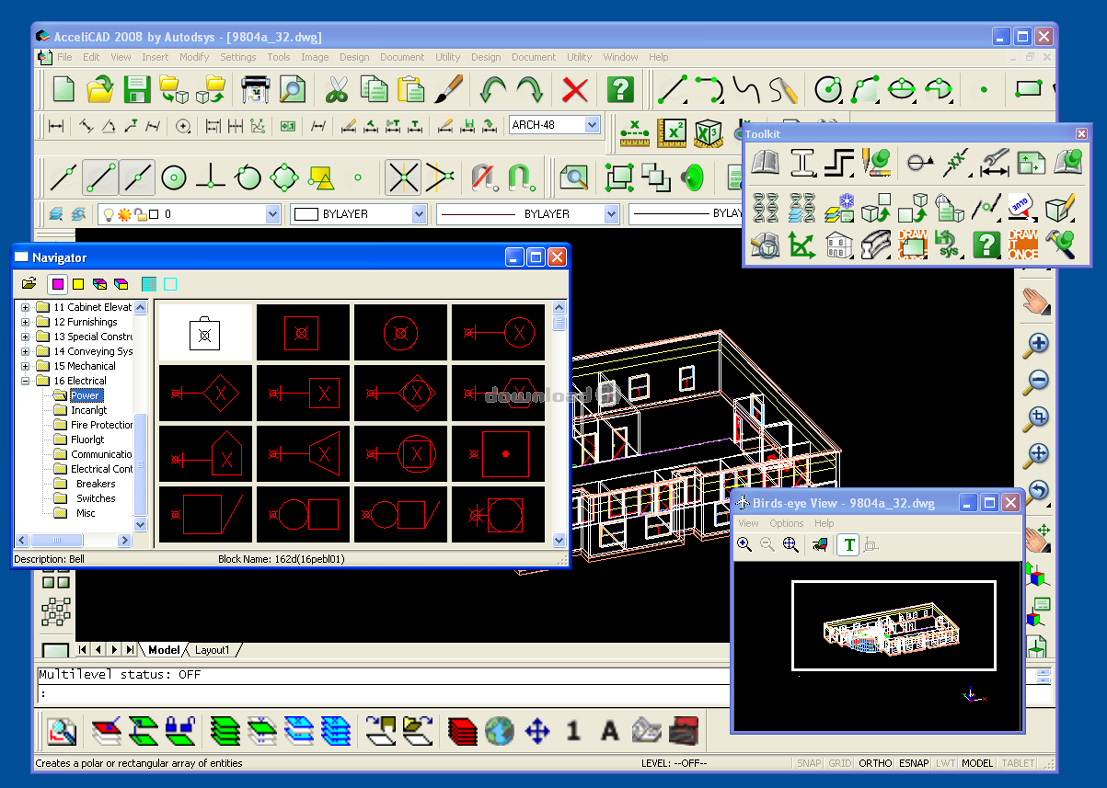1107x788 pixels.
Task: Click the paintbrush match-properties icon
Action: pos(448,90)
